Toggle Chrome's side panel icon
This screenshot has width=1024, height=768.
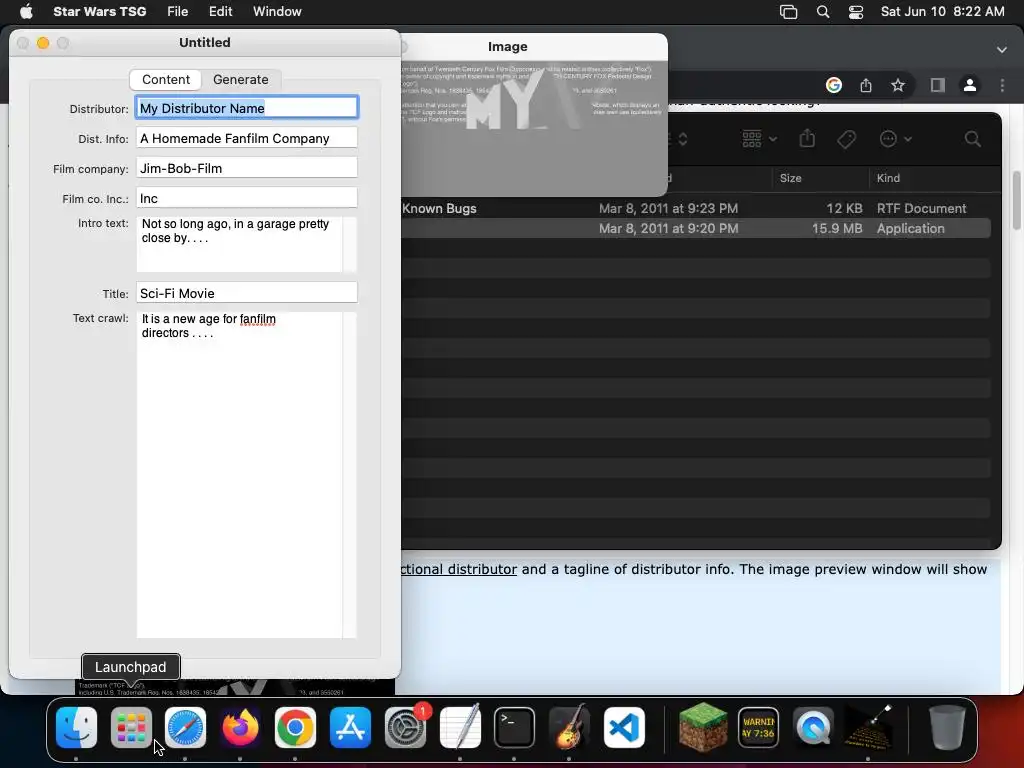click(x=938, y=85)
